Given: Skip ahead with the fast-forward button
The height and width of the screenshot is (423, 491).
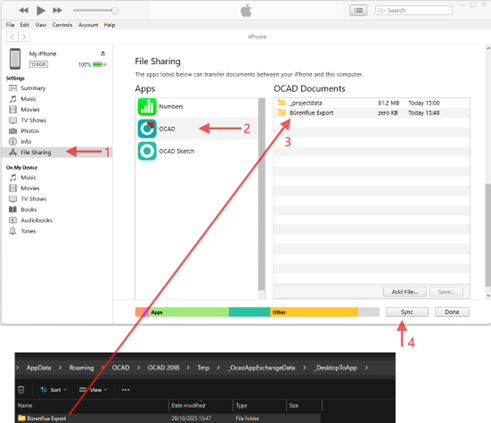Looking at the screenshot, I should (57, 10).
